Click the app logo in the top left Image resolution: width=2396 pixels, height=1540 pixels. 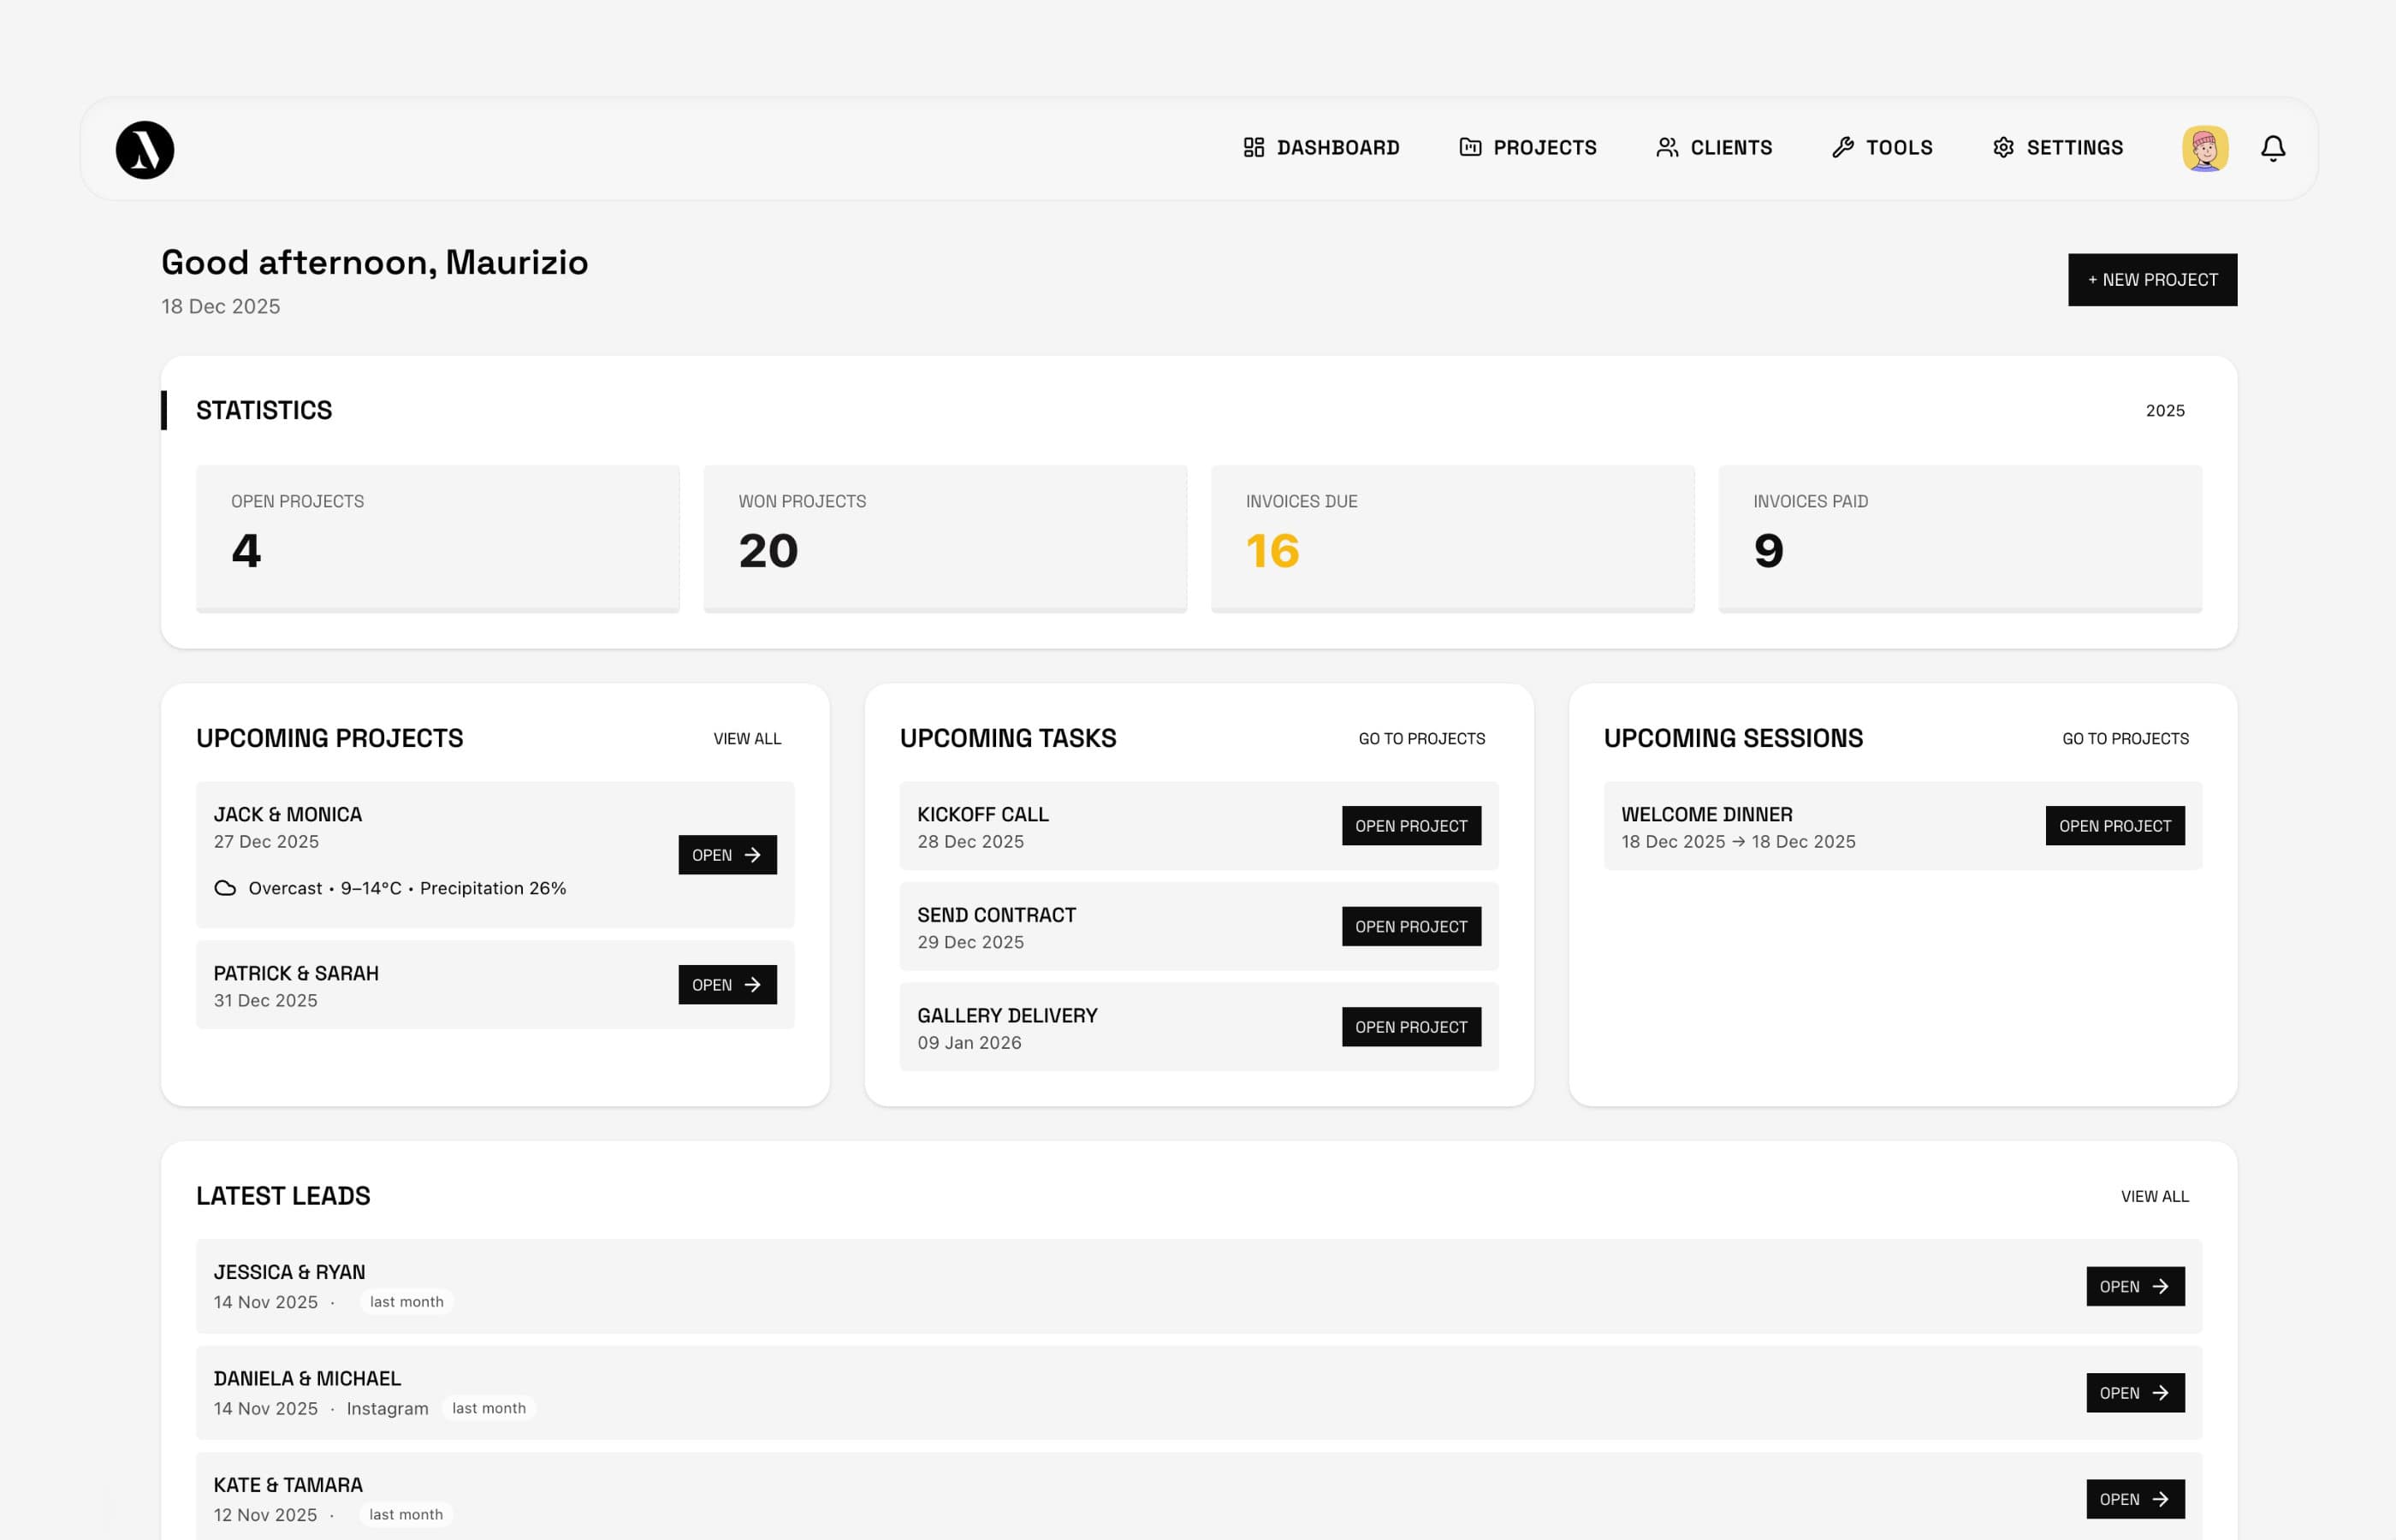(144, 150)
